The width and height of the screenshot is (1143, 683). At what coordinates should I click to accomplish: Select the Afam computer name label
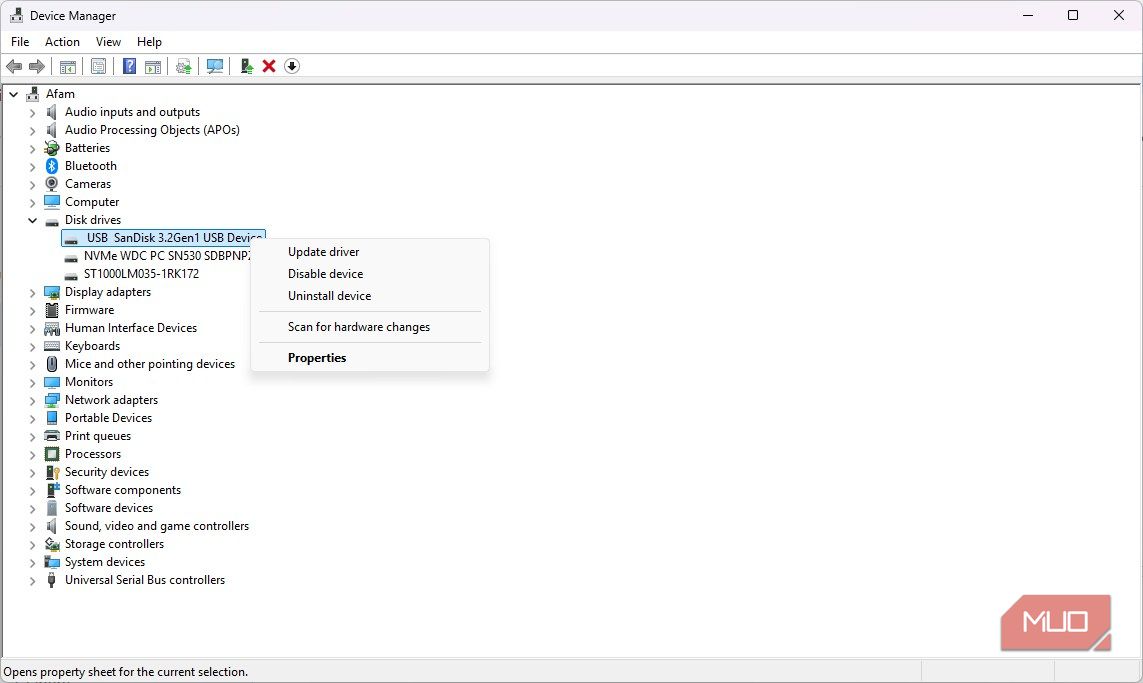[x=60, y=94]
